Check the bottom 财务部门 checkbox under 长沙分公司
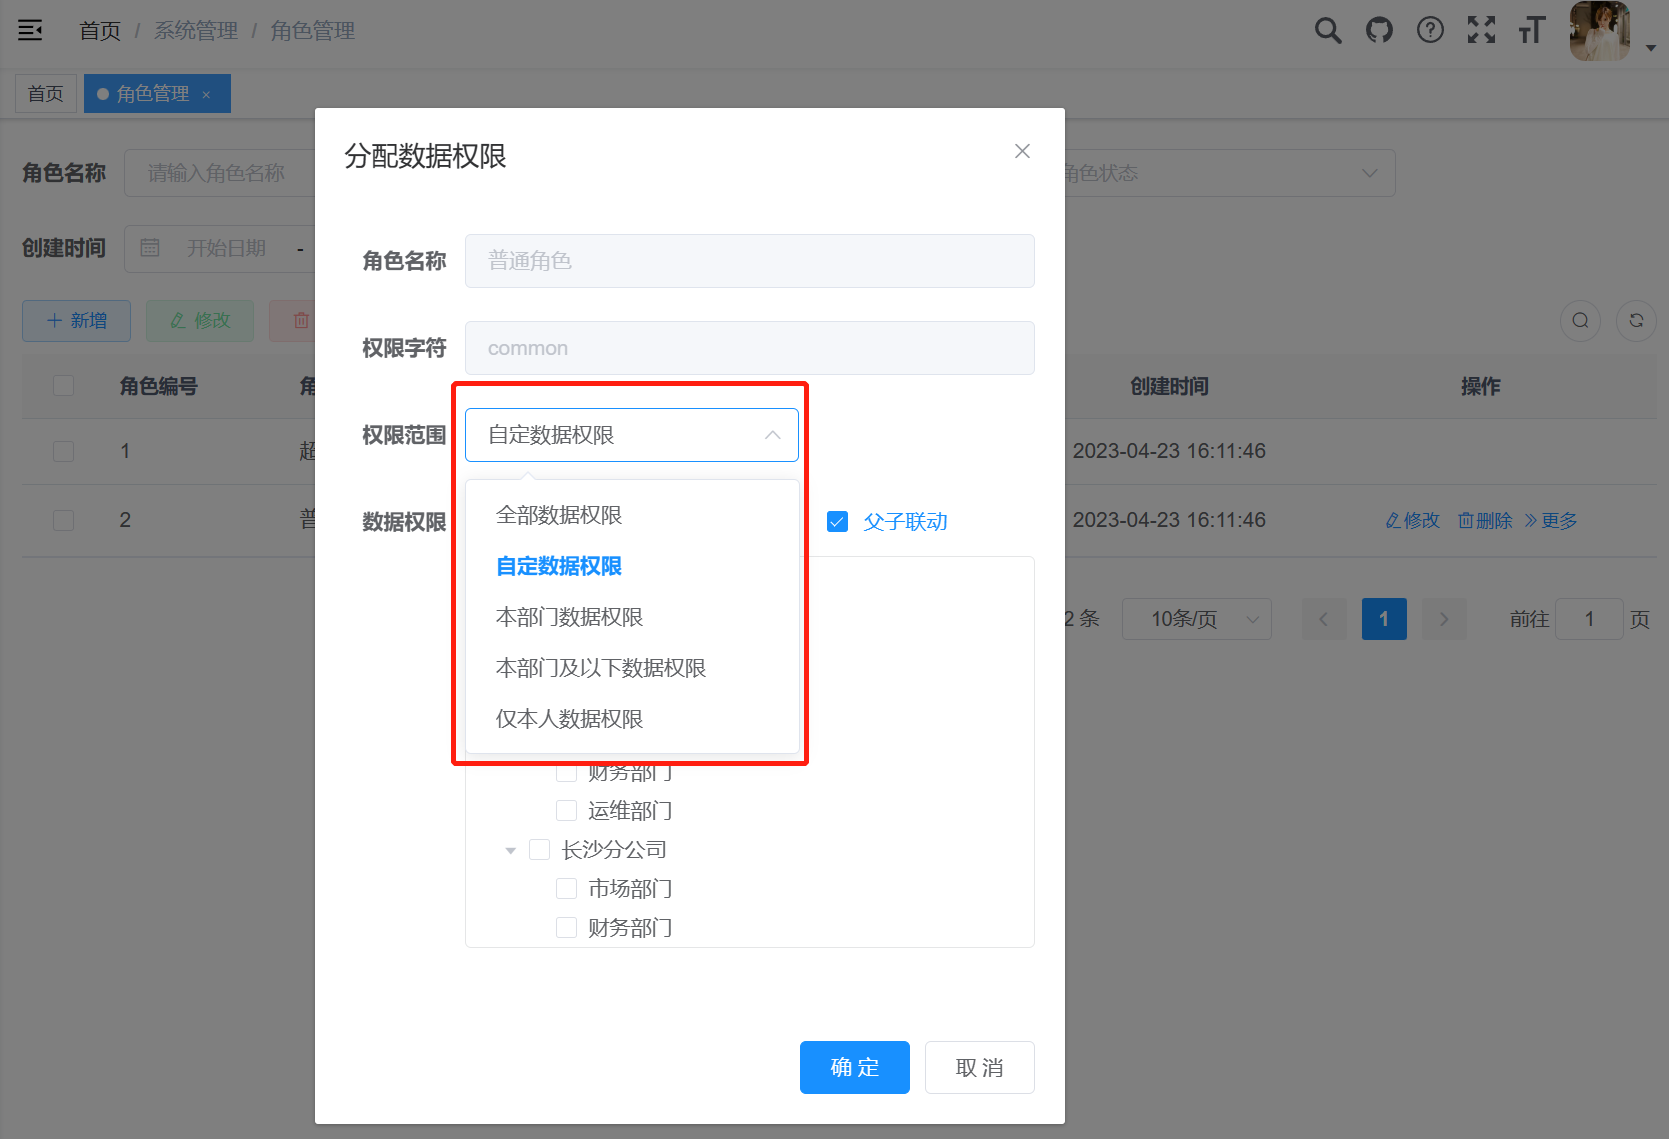The width and height of the screenshot is (1669, 1139). tap(566, 927)
